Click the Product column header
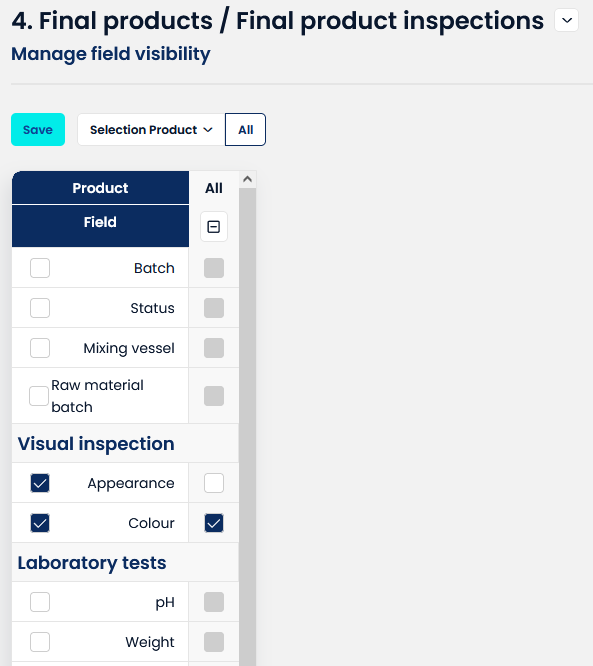The width and height of the screenshot is (593, 666). tap(100, 188)
